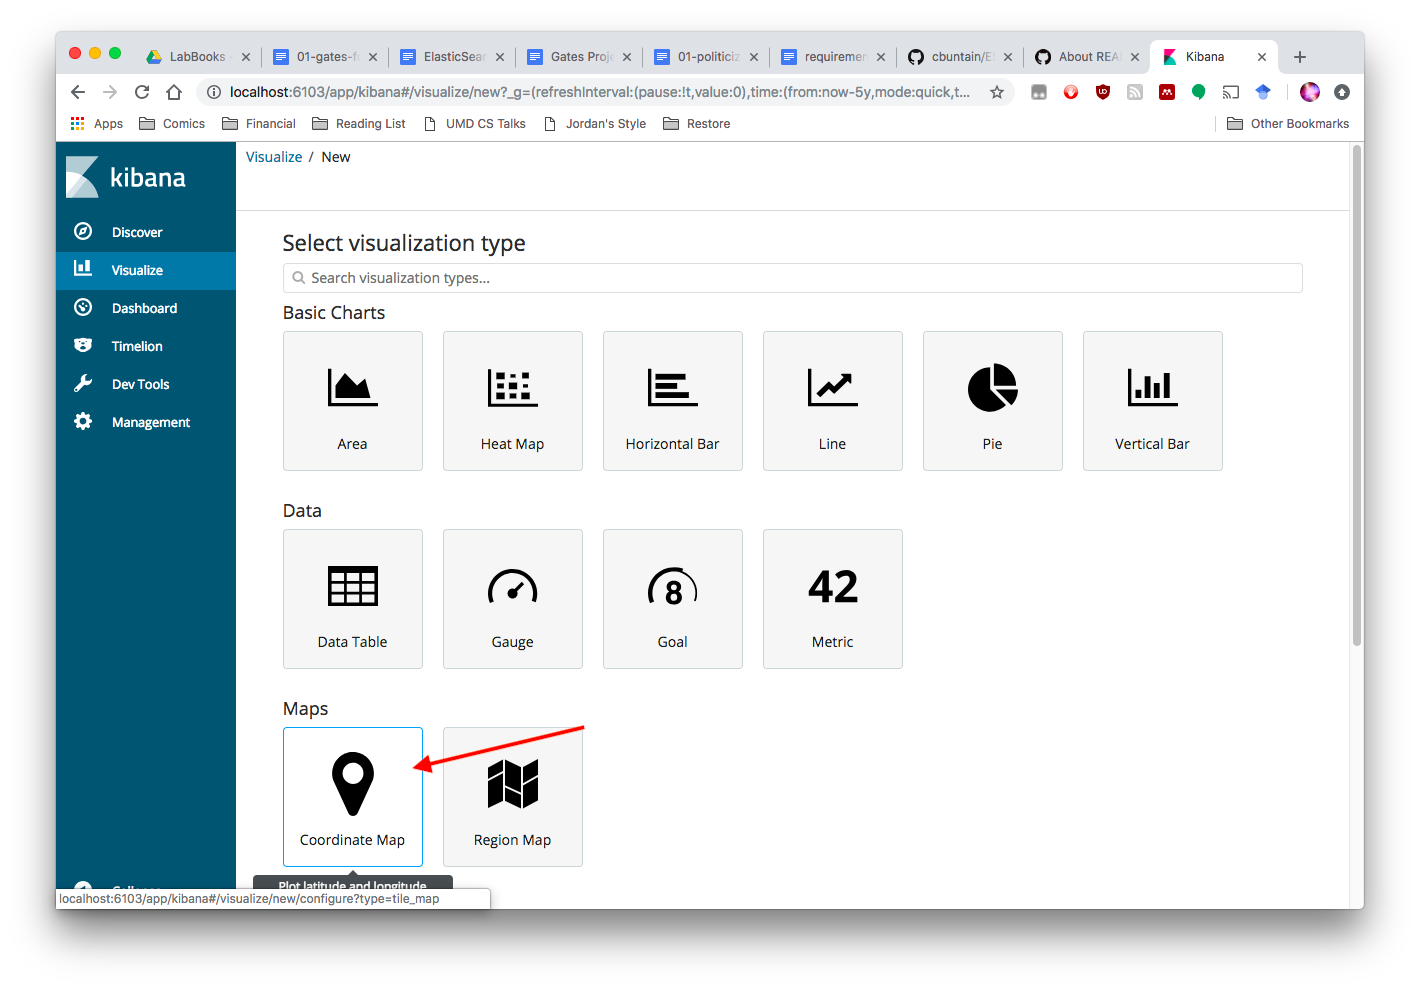Switch to the About README tab
This screenshot has width=1420, height=989.
pos(1087,57)
